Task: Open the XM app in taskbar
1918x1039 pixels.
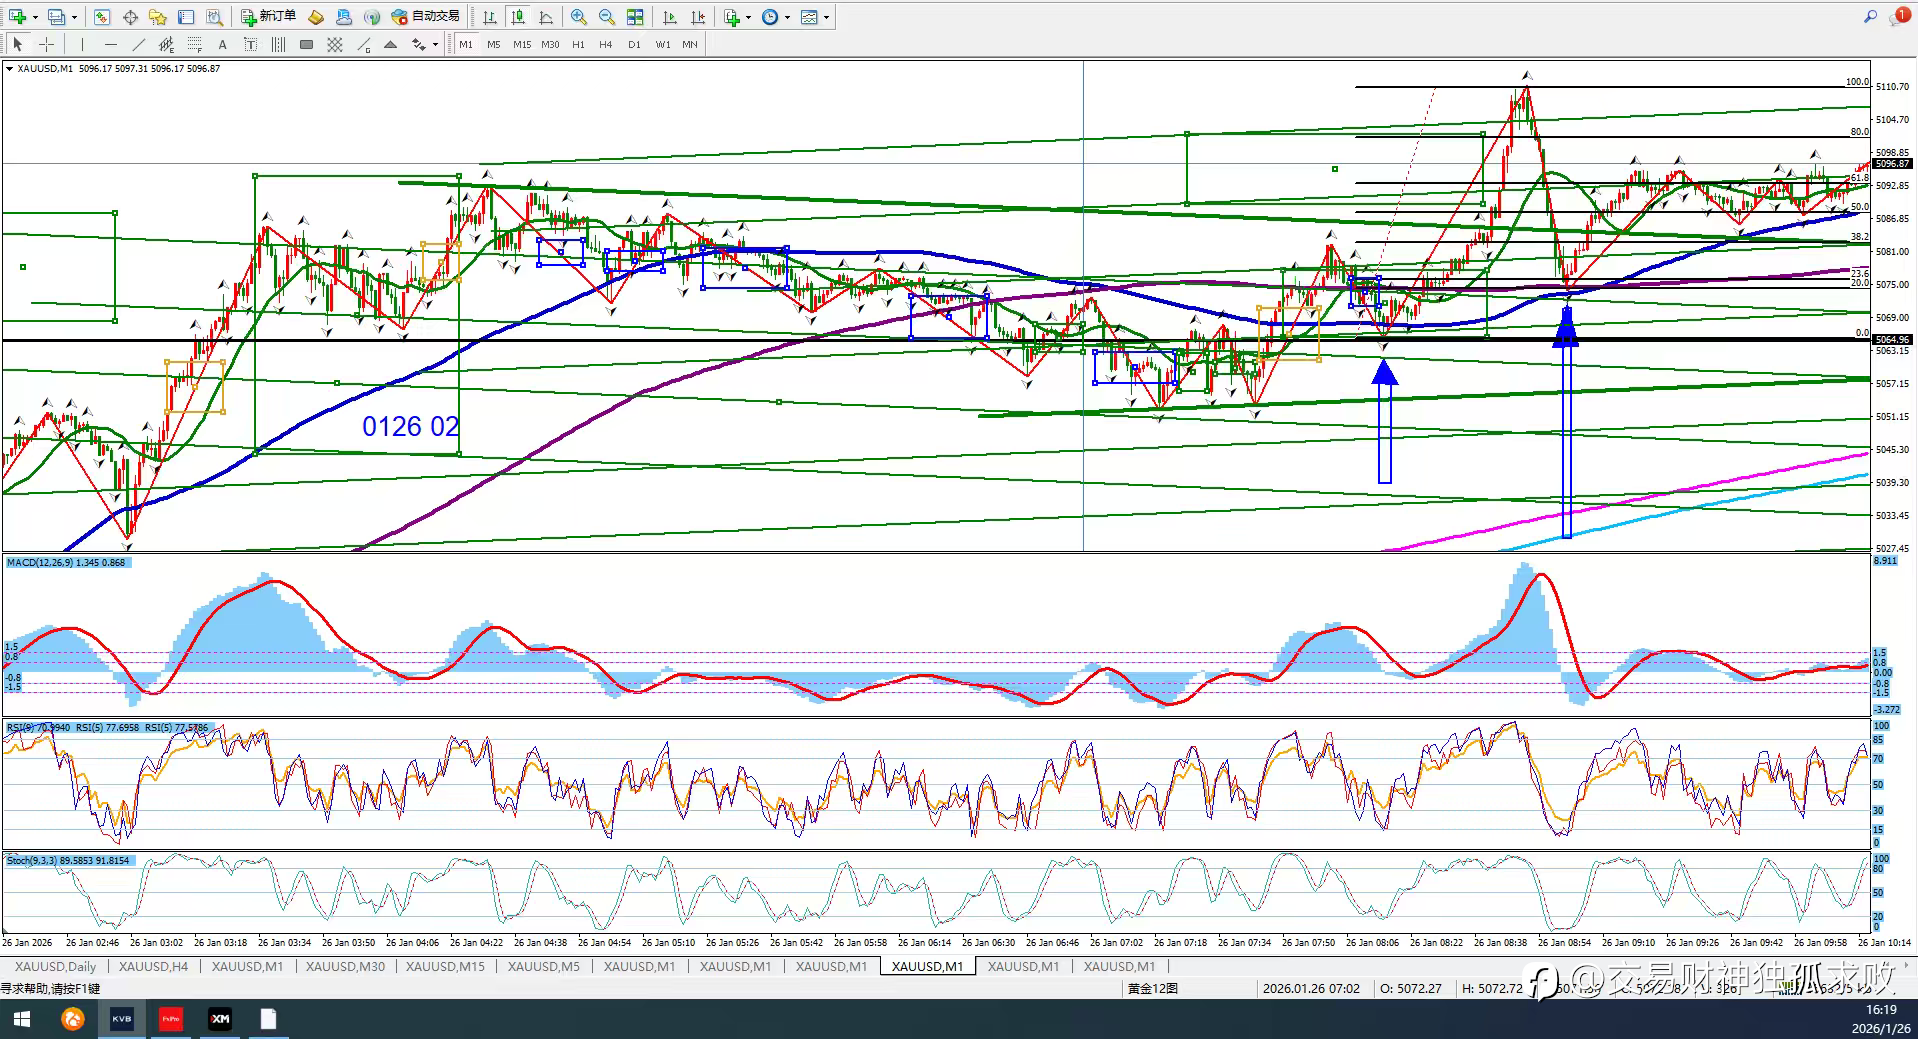Action: [220, 1019]
